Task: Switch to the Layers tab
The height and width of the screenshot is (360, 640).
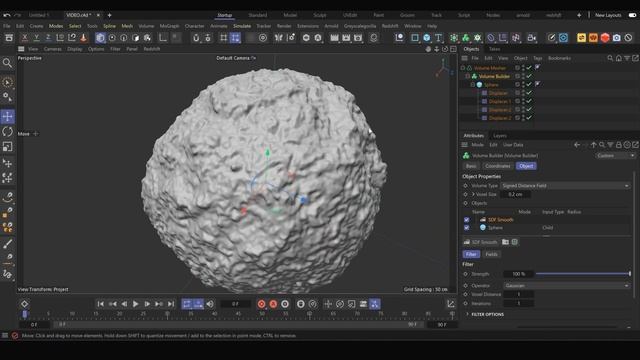Action: coord(500,136)
